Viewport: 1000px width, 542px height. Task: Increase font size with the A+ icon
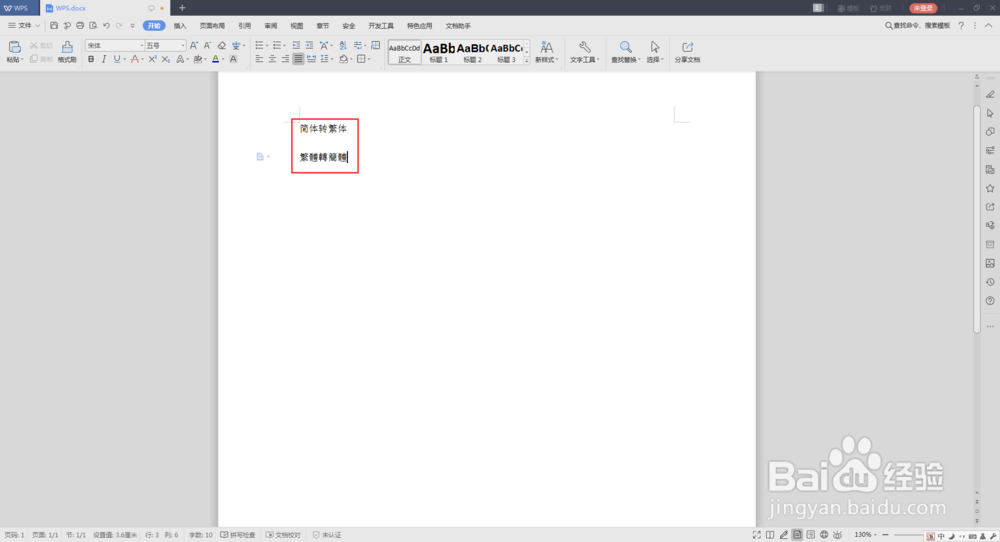tap(194, 45)
